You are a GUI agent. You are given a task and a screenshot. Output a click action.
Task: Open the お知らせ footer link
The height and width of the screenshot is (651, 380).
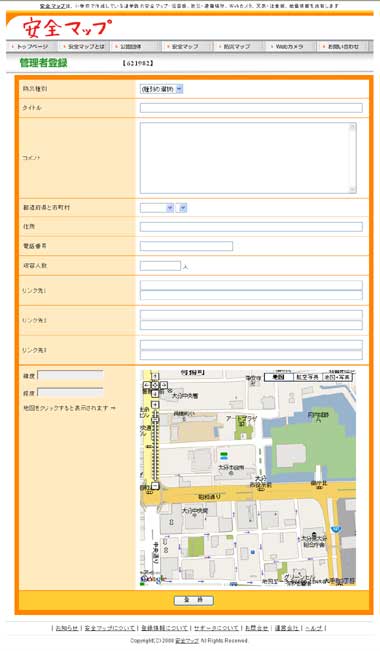pyautogui.click(x=67, y=628)
